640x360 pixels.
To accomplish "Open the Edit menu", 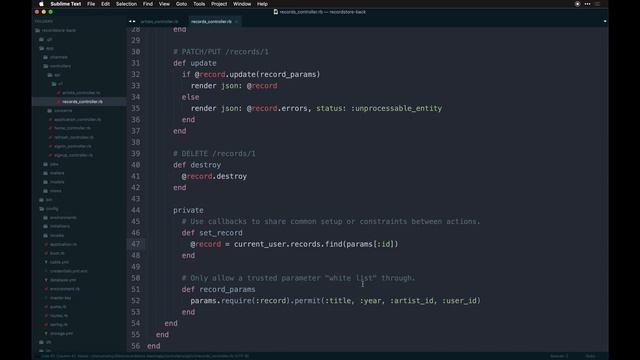I will (x=105, y=4).
